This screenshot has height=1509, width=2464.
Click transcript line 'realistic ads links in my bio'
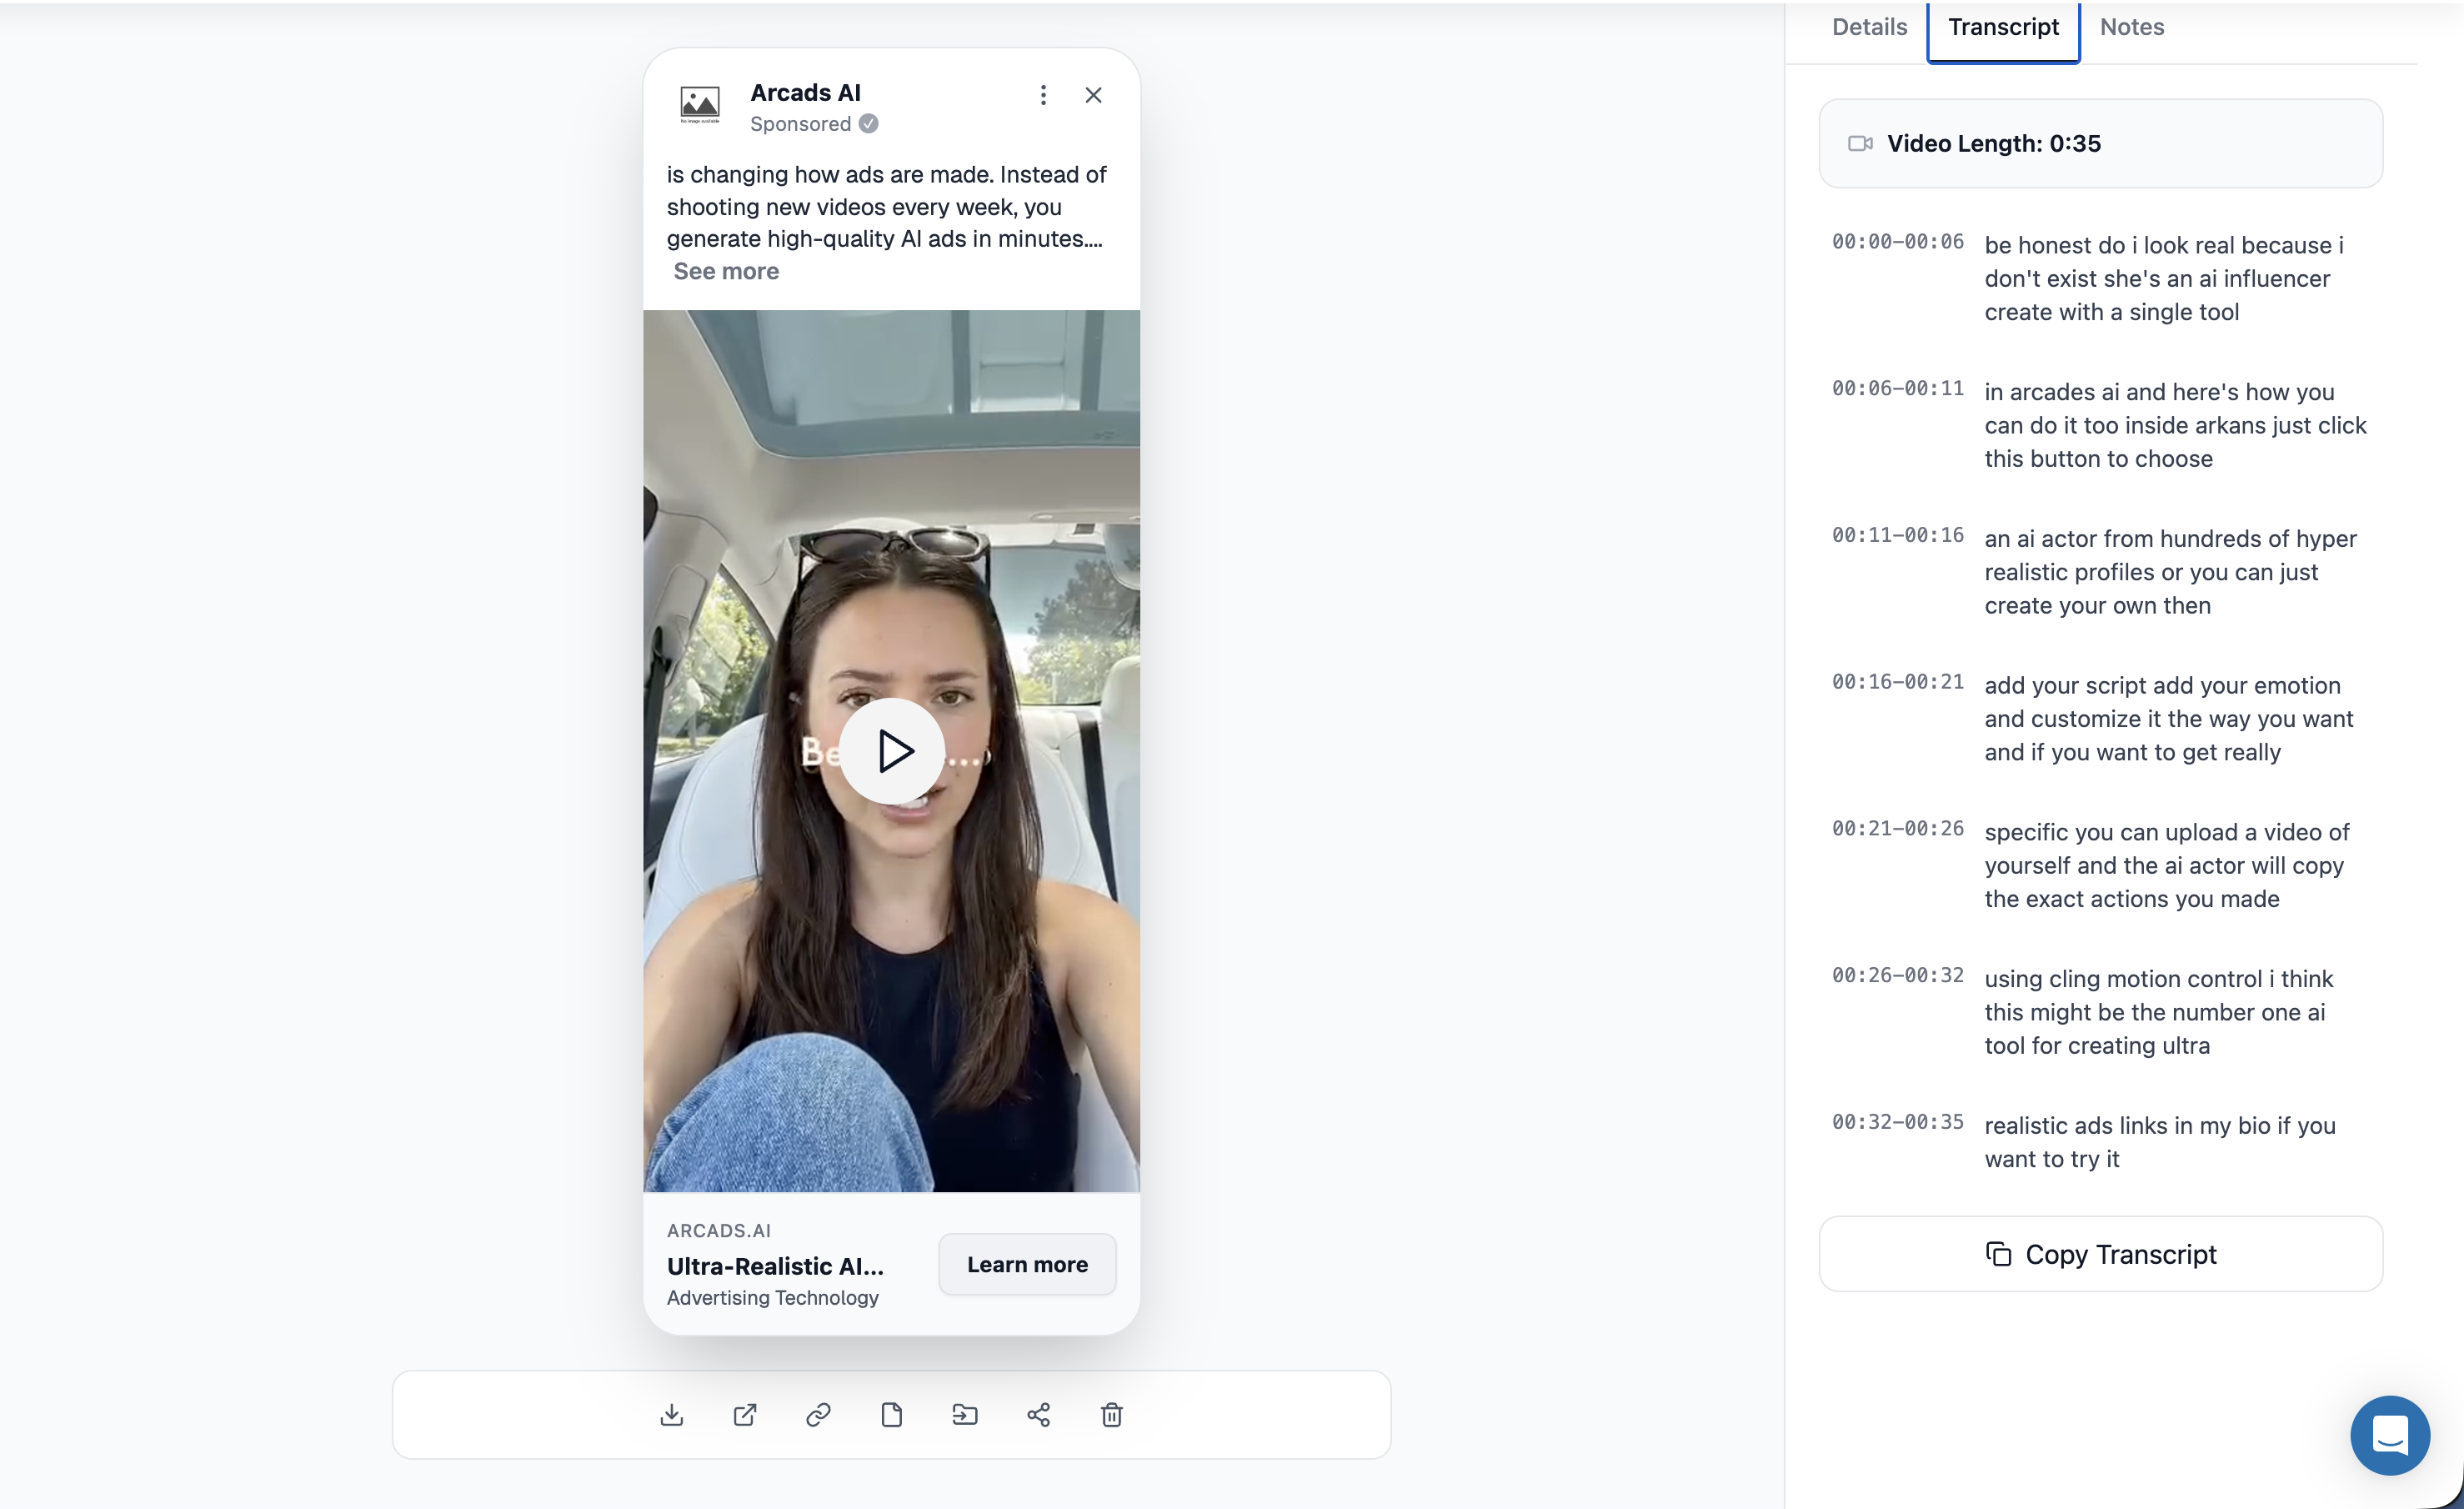pyautogui.click(x=2159, y=1142)
